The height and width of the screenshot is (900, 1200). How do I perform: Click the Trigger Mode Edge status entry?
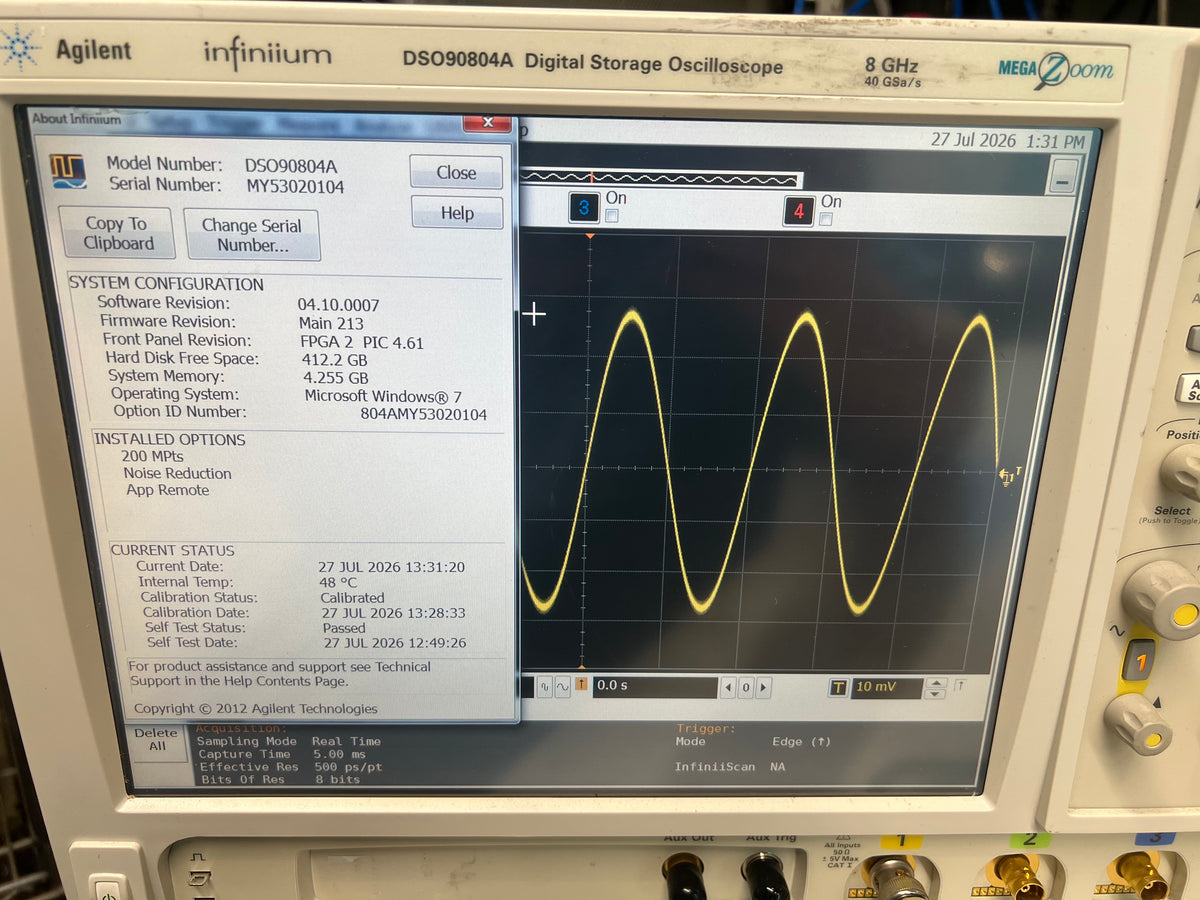(x=754, y=742)
